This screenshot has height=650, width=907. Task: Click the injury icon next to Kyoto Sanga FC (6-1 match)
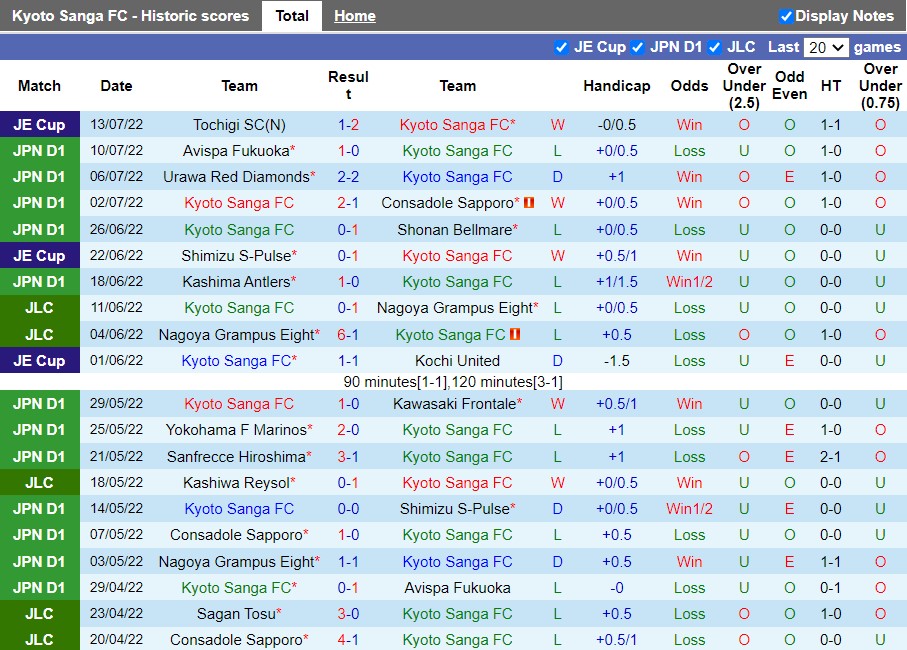pos(512,334)
